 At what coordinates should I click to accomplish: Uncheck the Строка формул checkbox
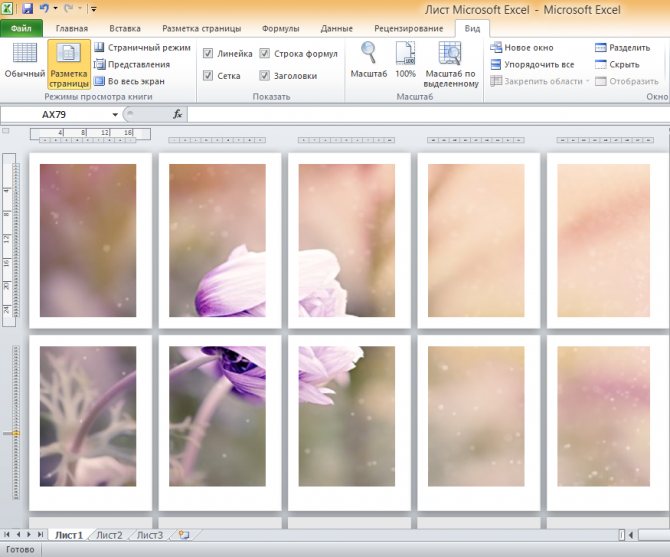(x=265, y=53)
